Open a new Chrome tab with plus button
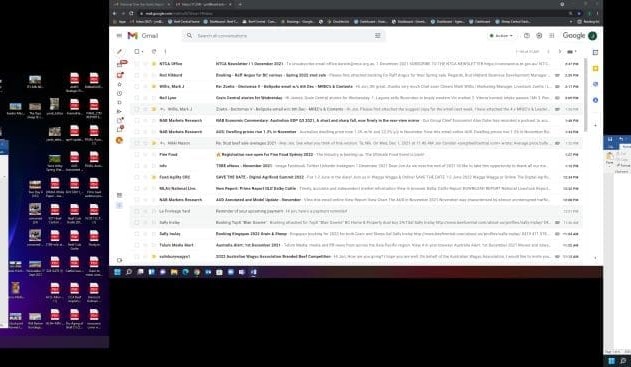The width and height of the screenshot is (631, 367). click(240, 4)
